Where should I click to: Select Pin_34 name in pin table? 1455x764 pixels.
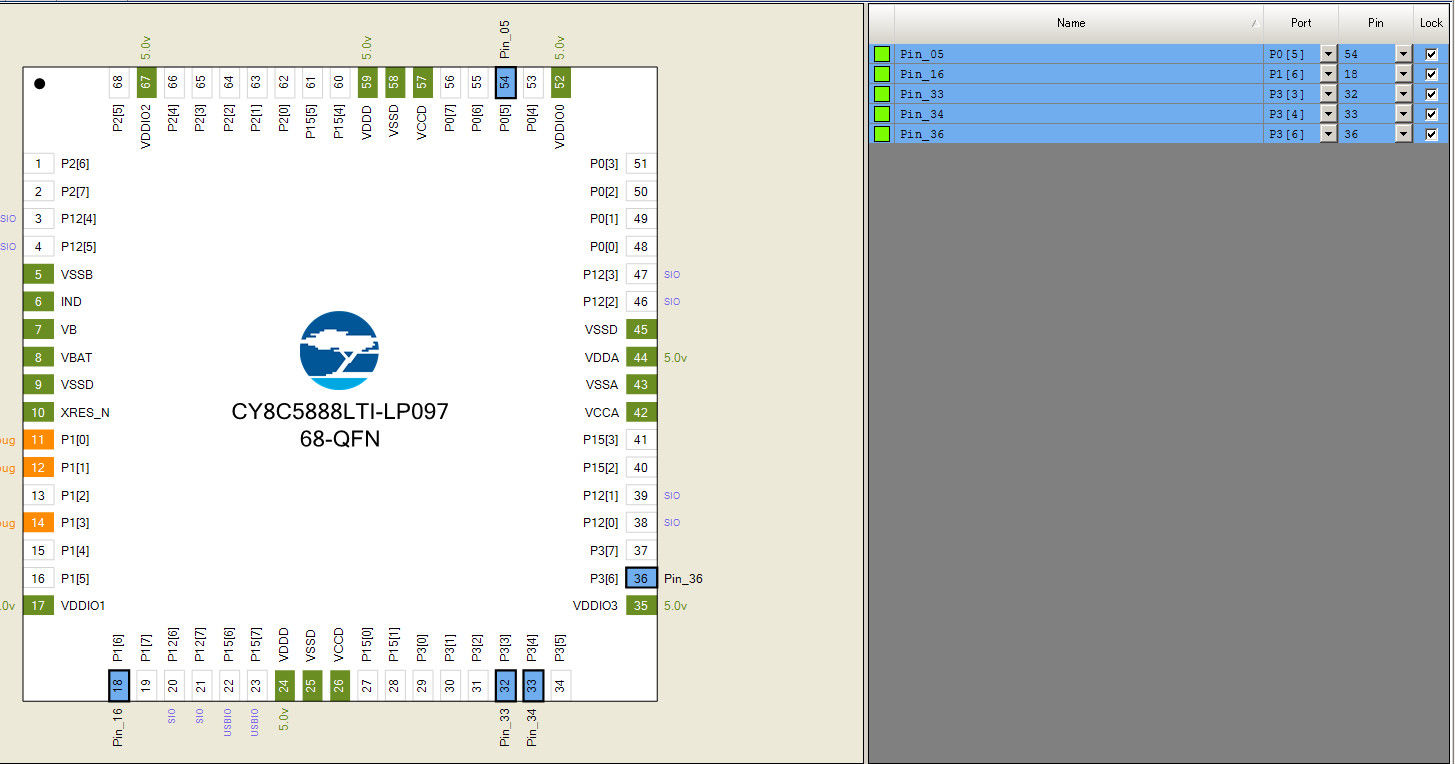[x=922, y=114]
